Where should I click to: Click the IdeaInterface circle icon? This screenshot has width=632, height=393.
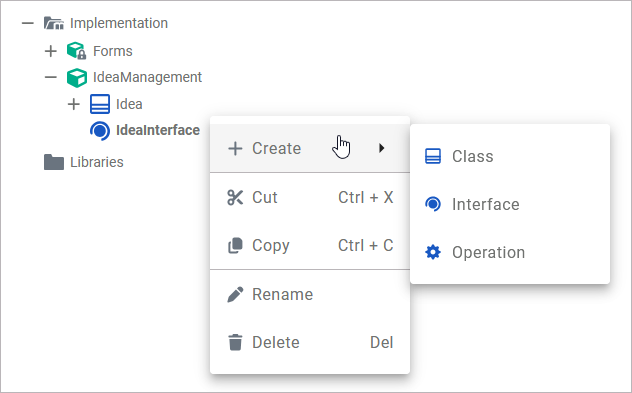[100, 131]
